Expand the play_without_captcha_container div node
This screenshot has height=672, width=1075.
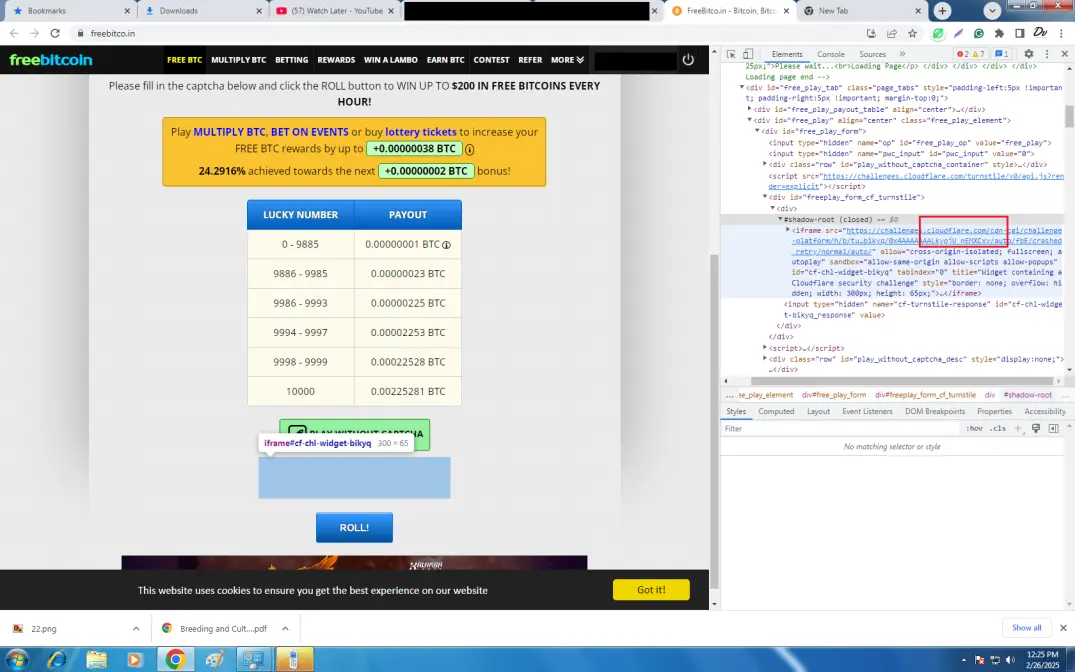(x=765, y=164)
